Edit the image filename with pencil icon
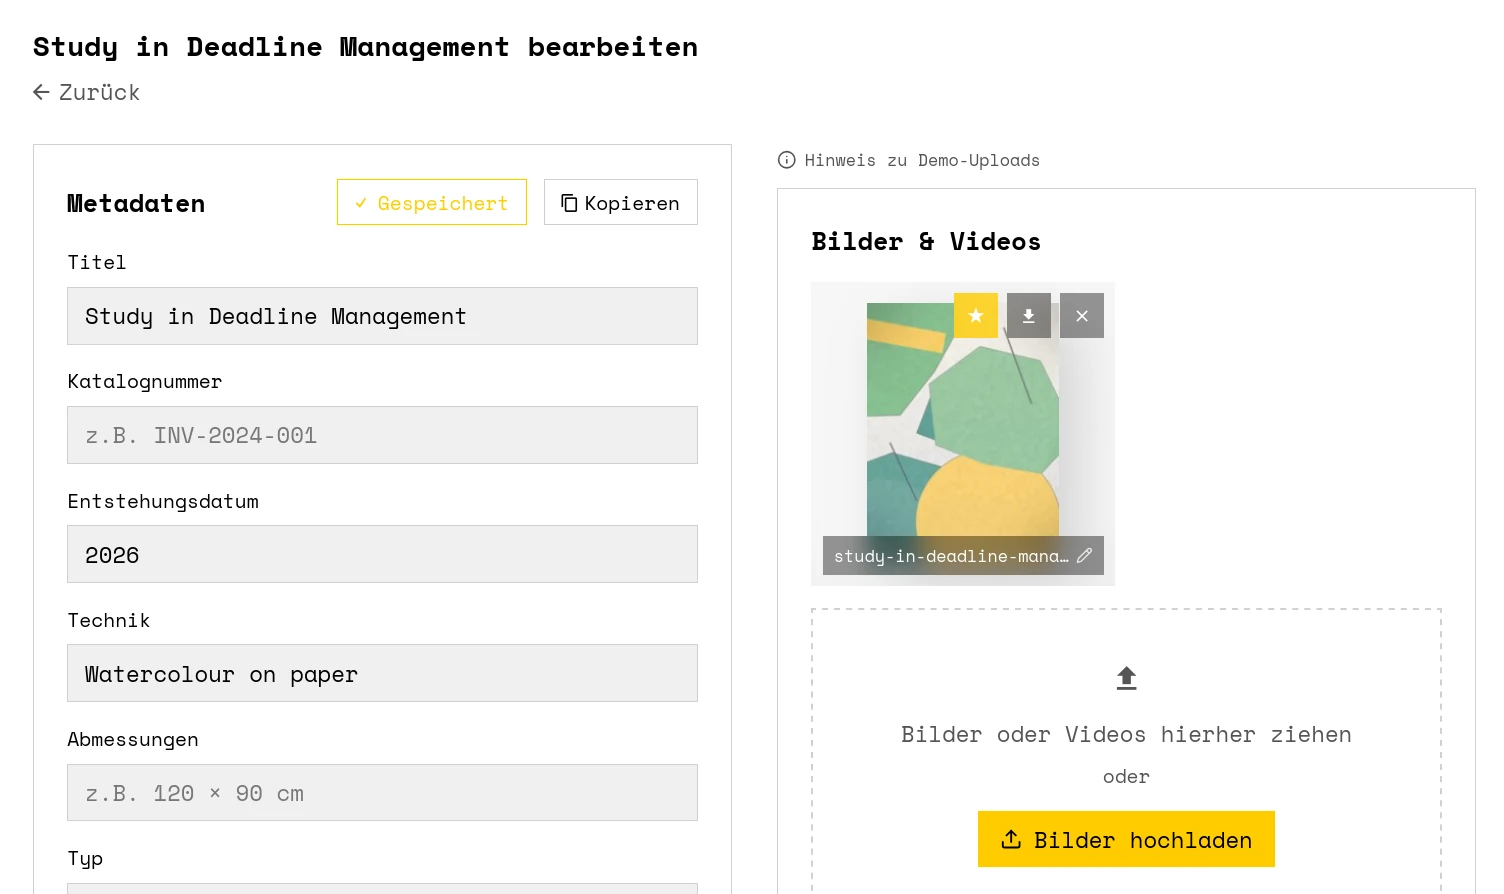Viewport: 1504px width, 894px height. [1084, 555]
